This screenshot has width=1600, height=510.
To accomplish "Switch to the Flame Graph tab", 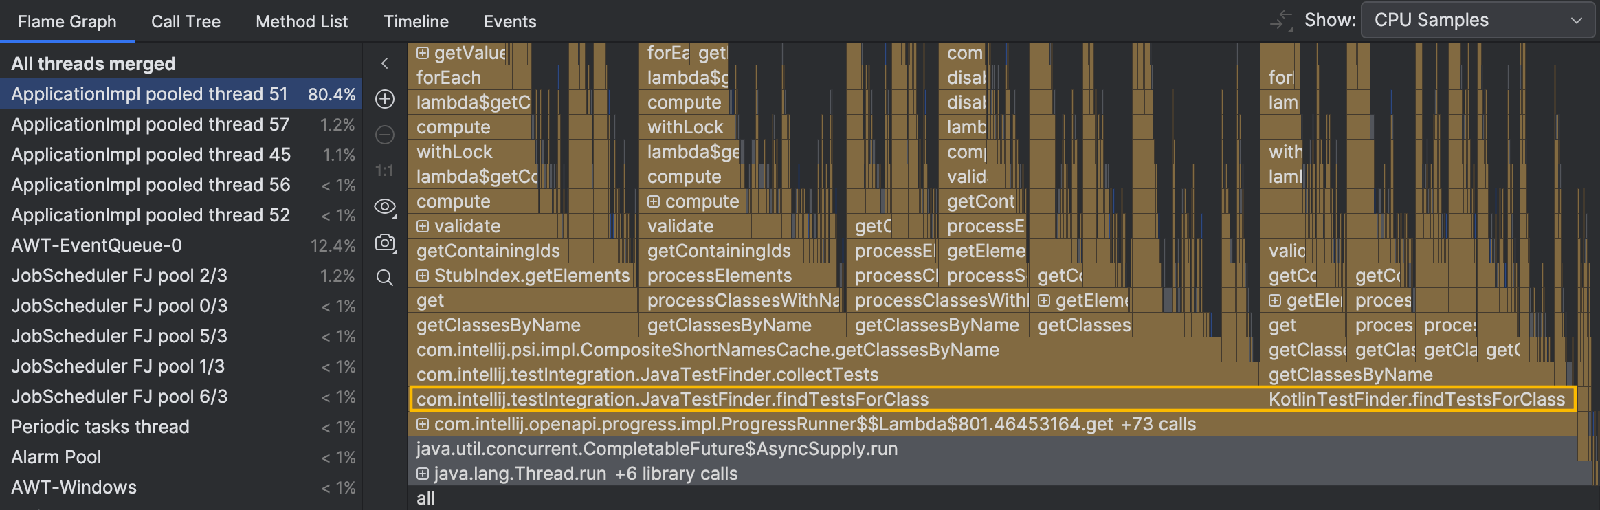I will click(67, 21).
